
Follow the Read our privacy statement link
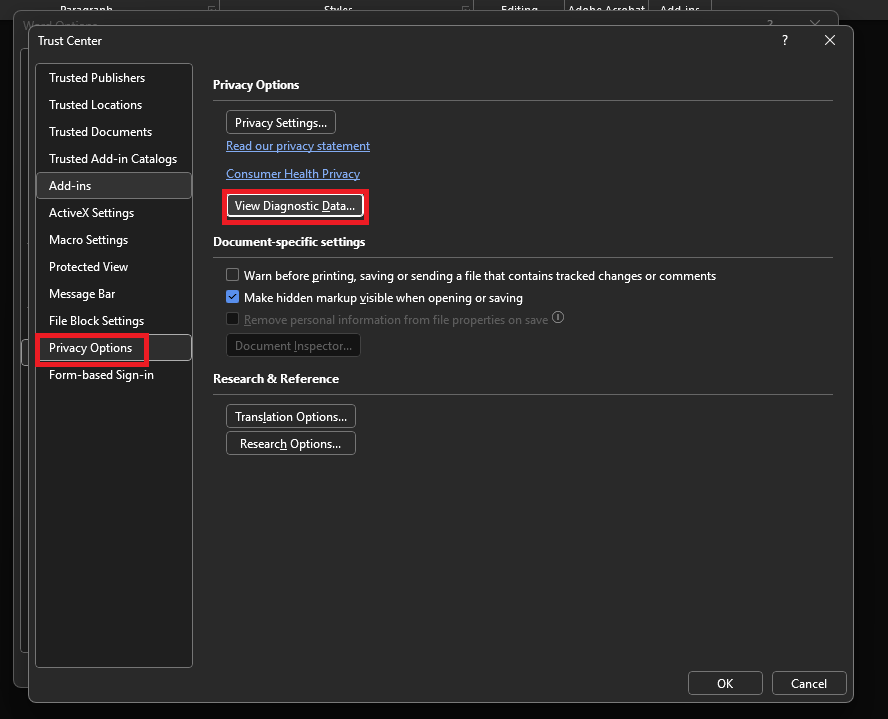coord(298,146)
